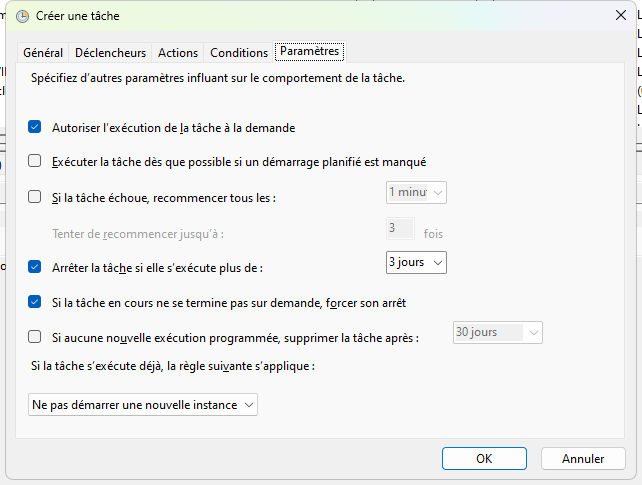This screenshot has width=642, height=485.
Task: Enable Exécuter la tâche dès que possible
Action: click(35, 161)
